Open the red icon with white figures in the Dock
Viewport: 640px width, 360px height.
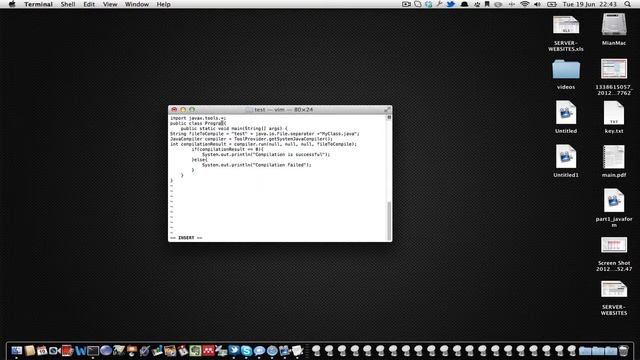click(208, 350)
